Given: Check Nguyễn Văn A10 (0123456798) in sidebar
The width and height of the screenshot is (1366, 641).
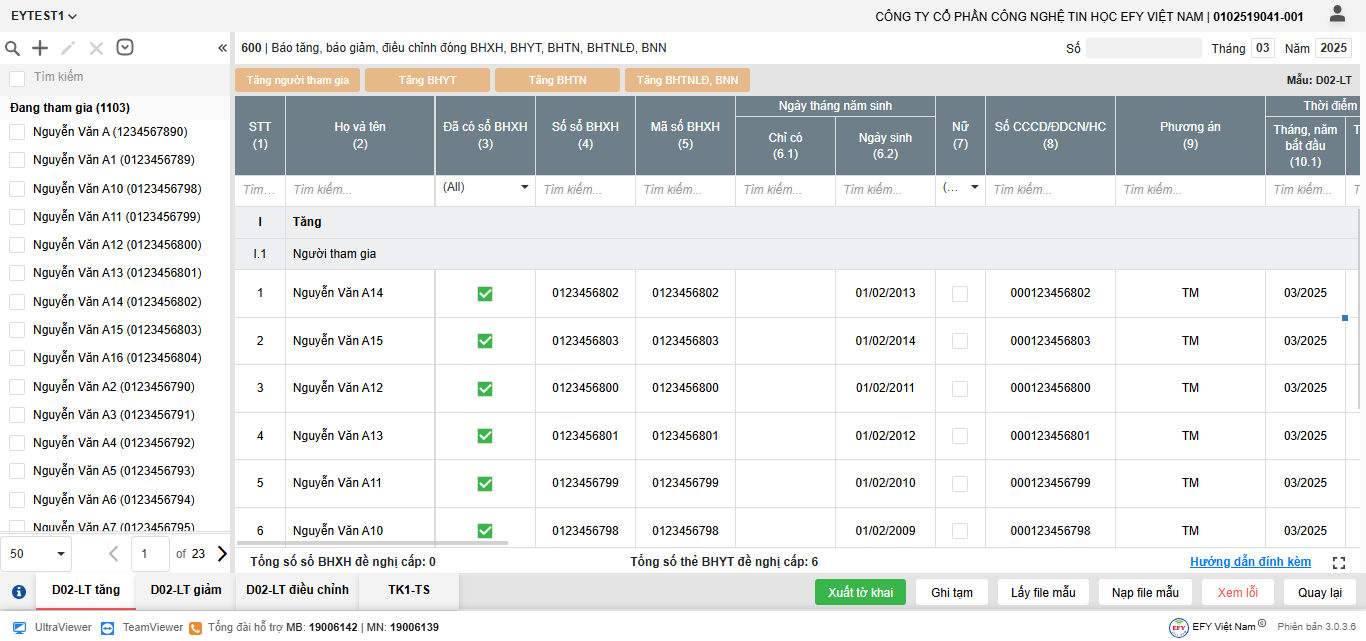Looking at the screenshot, I should (x=17, y=188).
